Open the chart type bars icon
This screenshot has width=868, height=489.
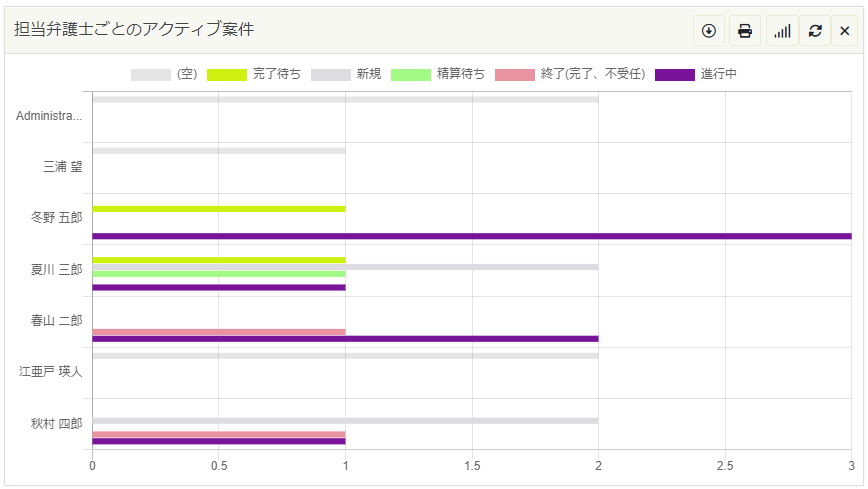pos(782,31)
